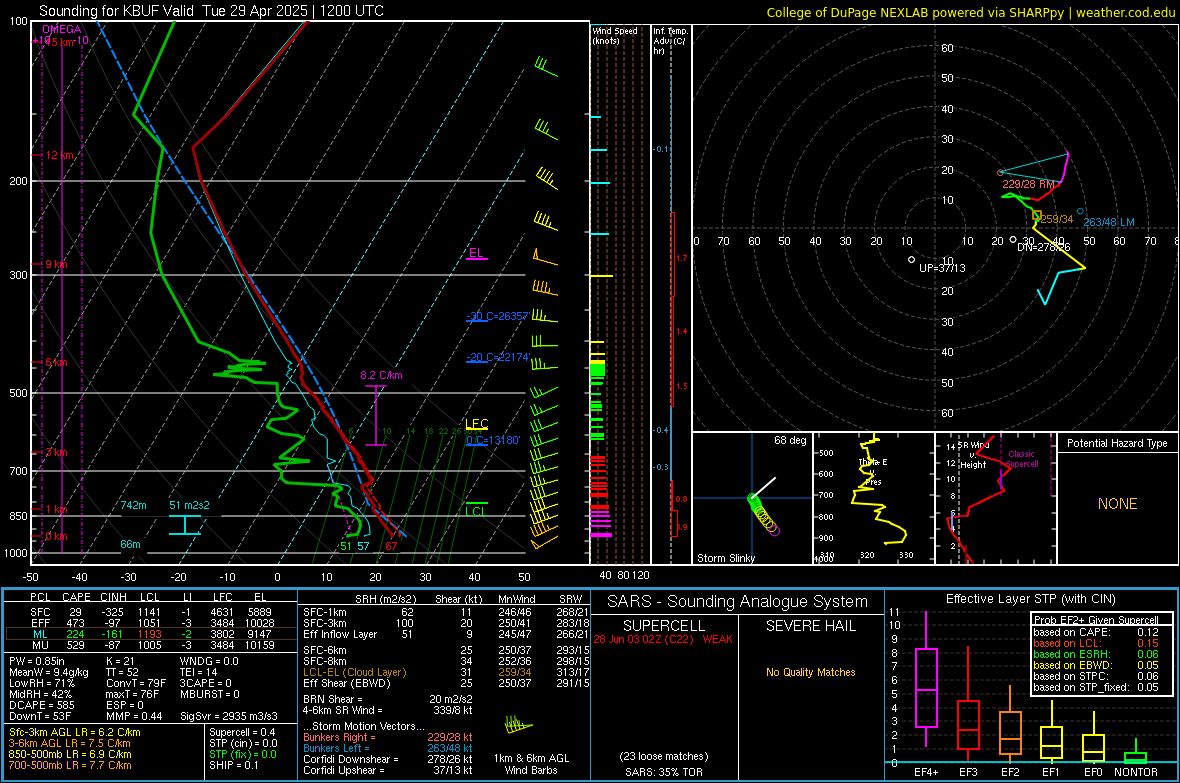Click the '8.2 C/km' lapse rate label
This screenshot has width=1180, height=783.
[381, 375]
